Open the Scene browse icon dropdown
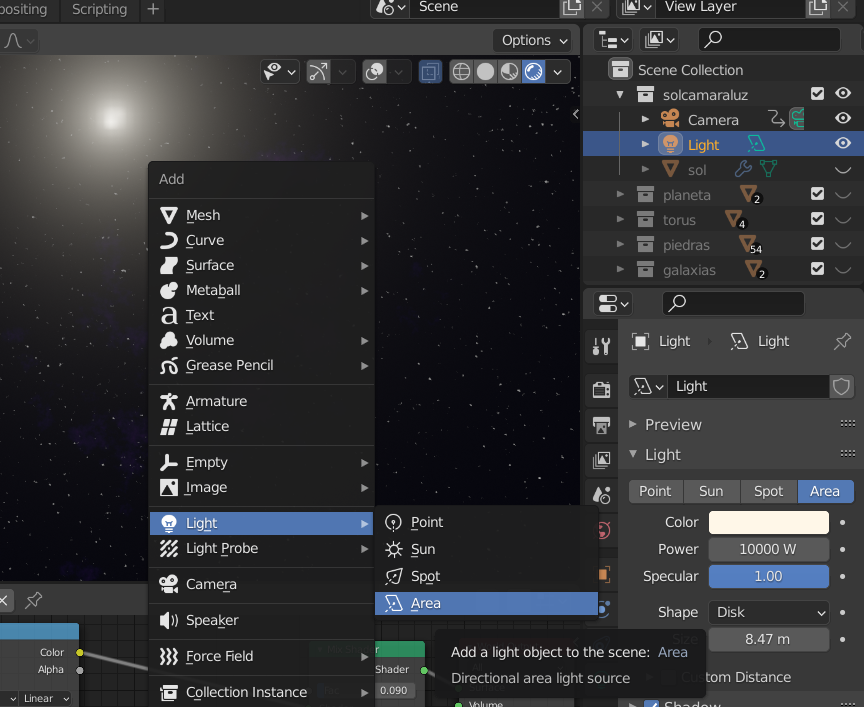Viewport: 864px width, 707px height. tap(391, 7)
